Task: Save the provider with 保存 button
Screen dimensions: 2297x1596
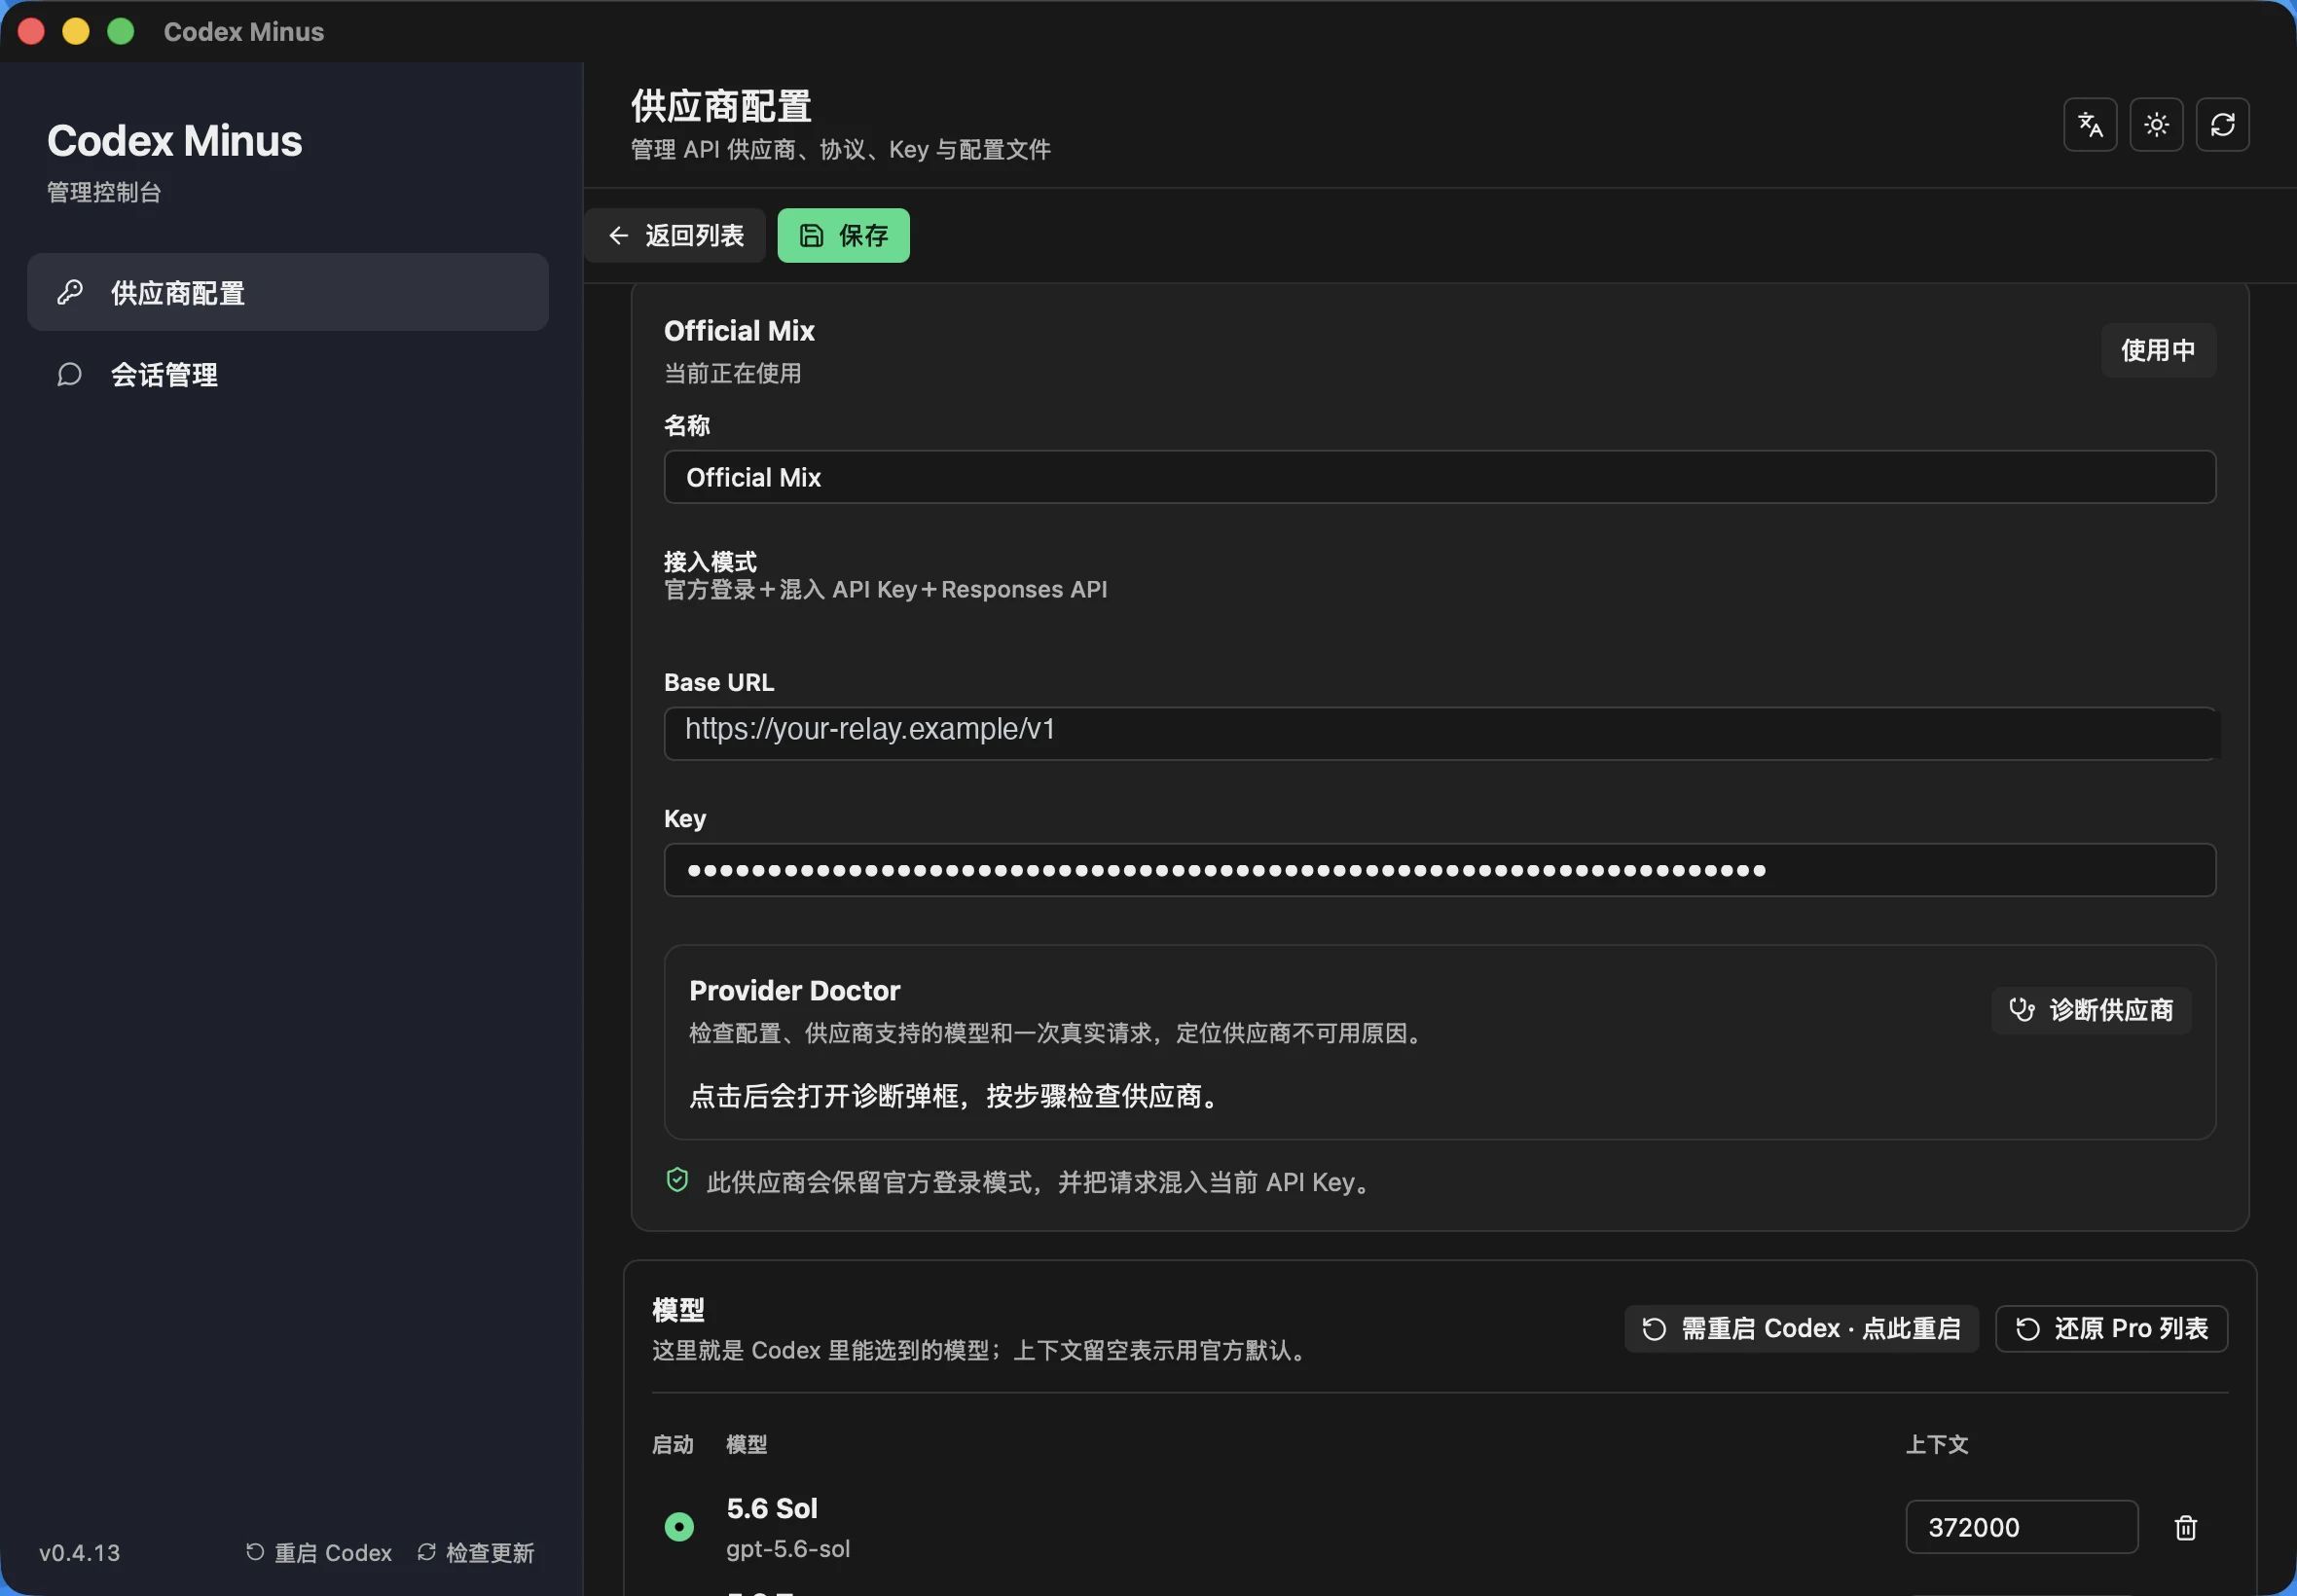Action: click(x=843, y=236)
